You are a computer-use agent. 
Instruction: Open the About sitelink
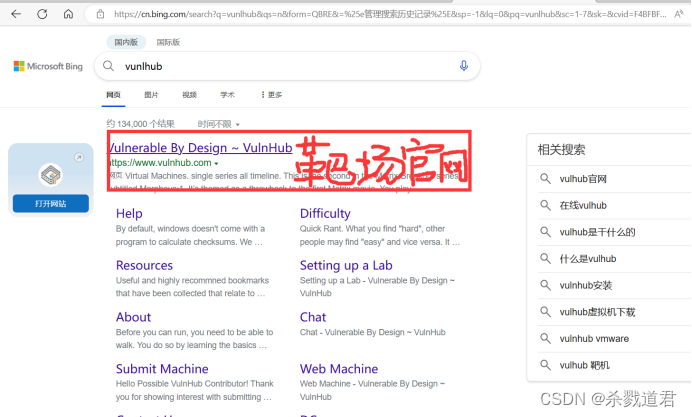coord(134,317)
